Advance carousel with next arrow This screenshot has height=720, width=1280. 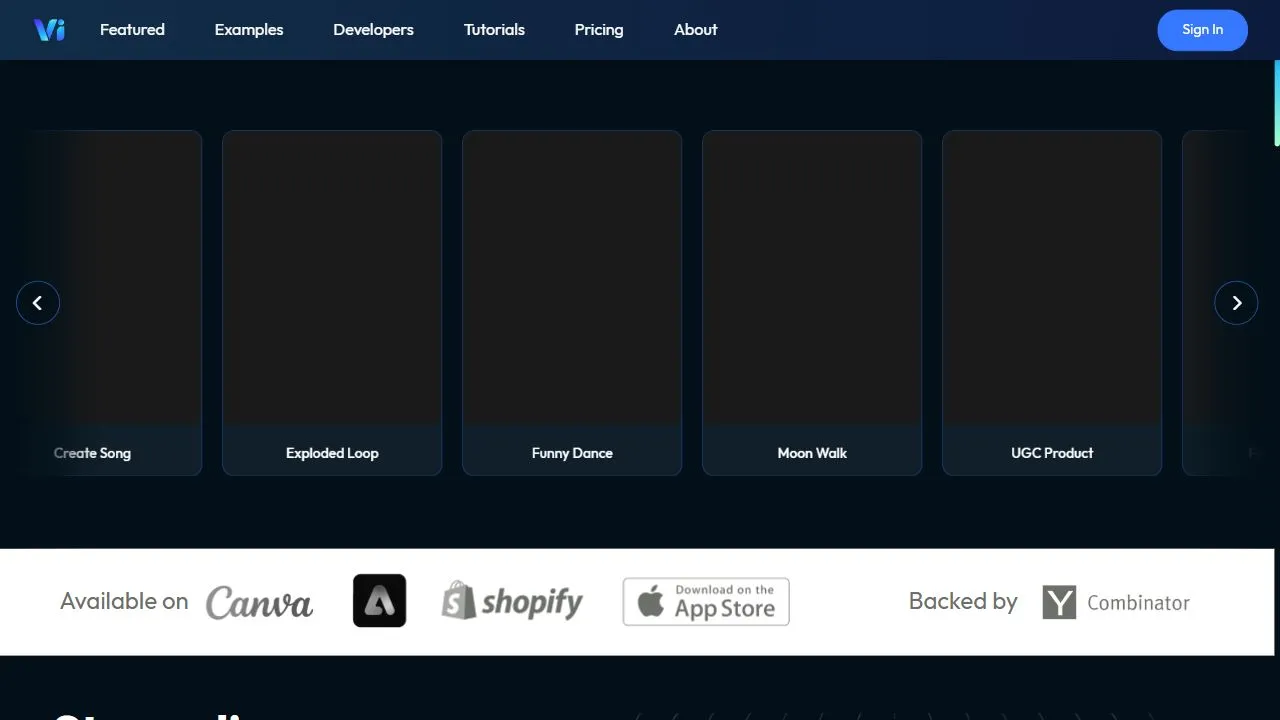point(1236,303)
